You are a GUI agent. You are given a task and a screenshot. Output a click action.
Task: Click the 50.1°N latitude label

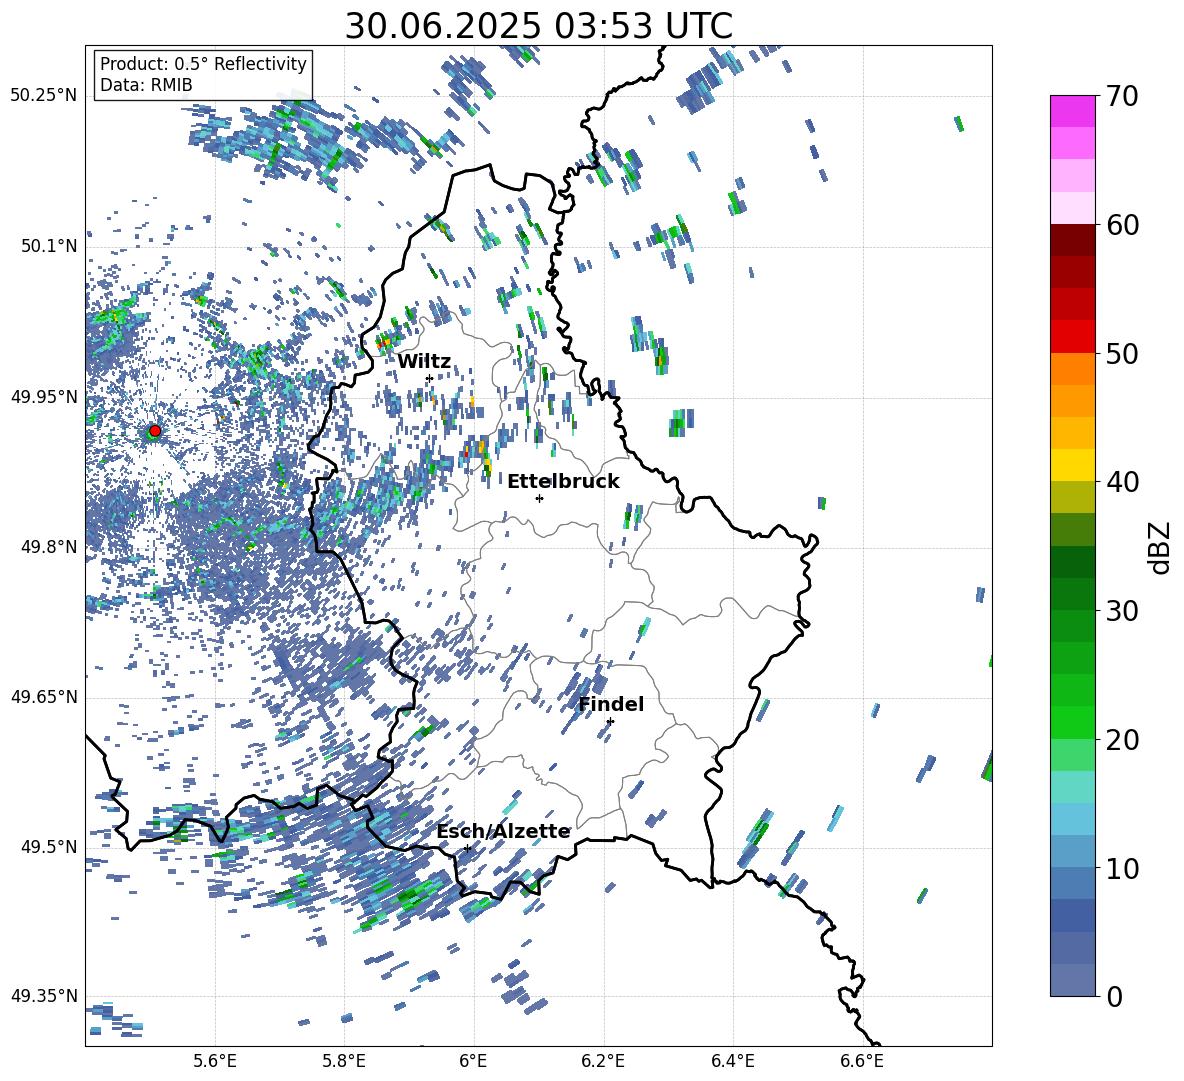49,246
